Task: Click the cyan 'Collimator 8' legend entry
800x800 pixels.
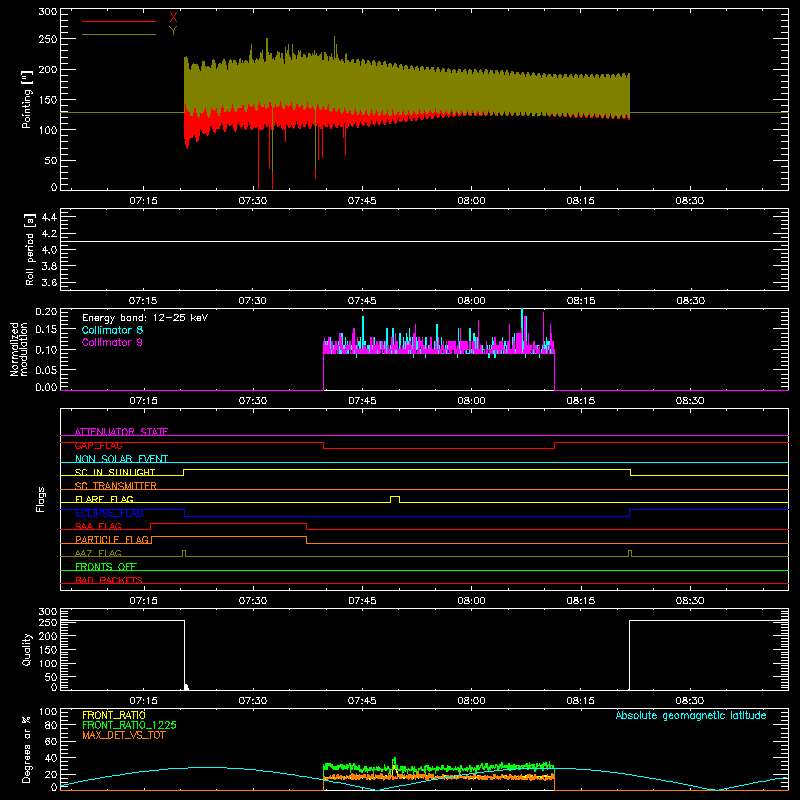Action: click(112, 330)
